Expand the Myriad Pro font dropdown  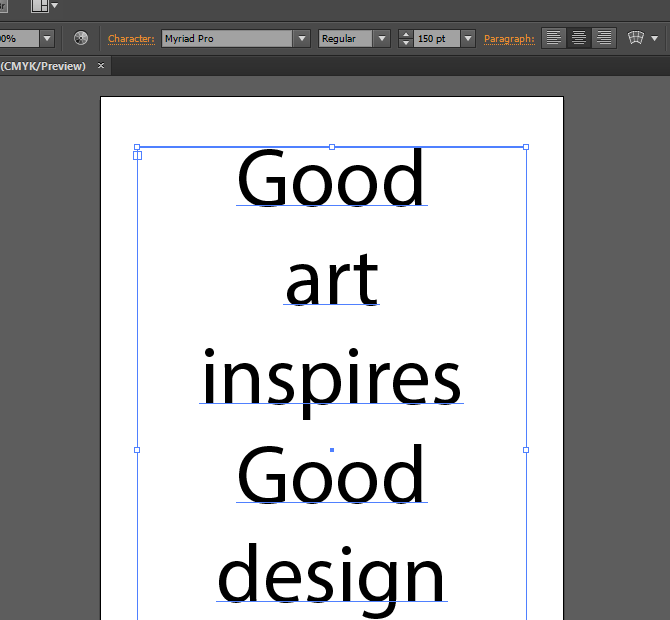[x=301, y=39]
